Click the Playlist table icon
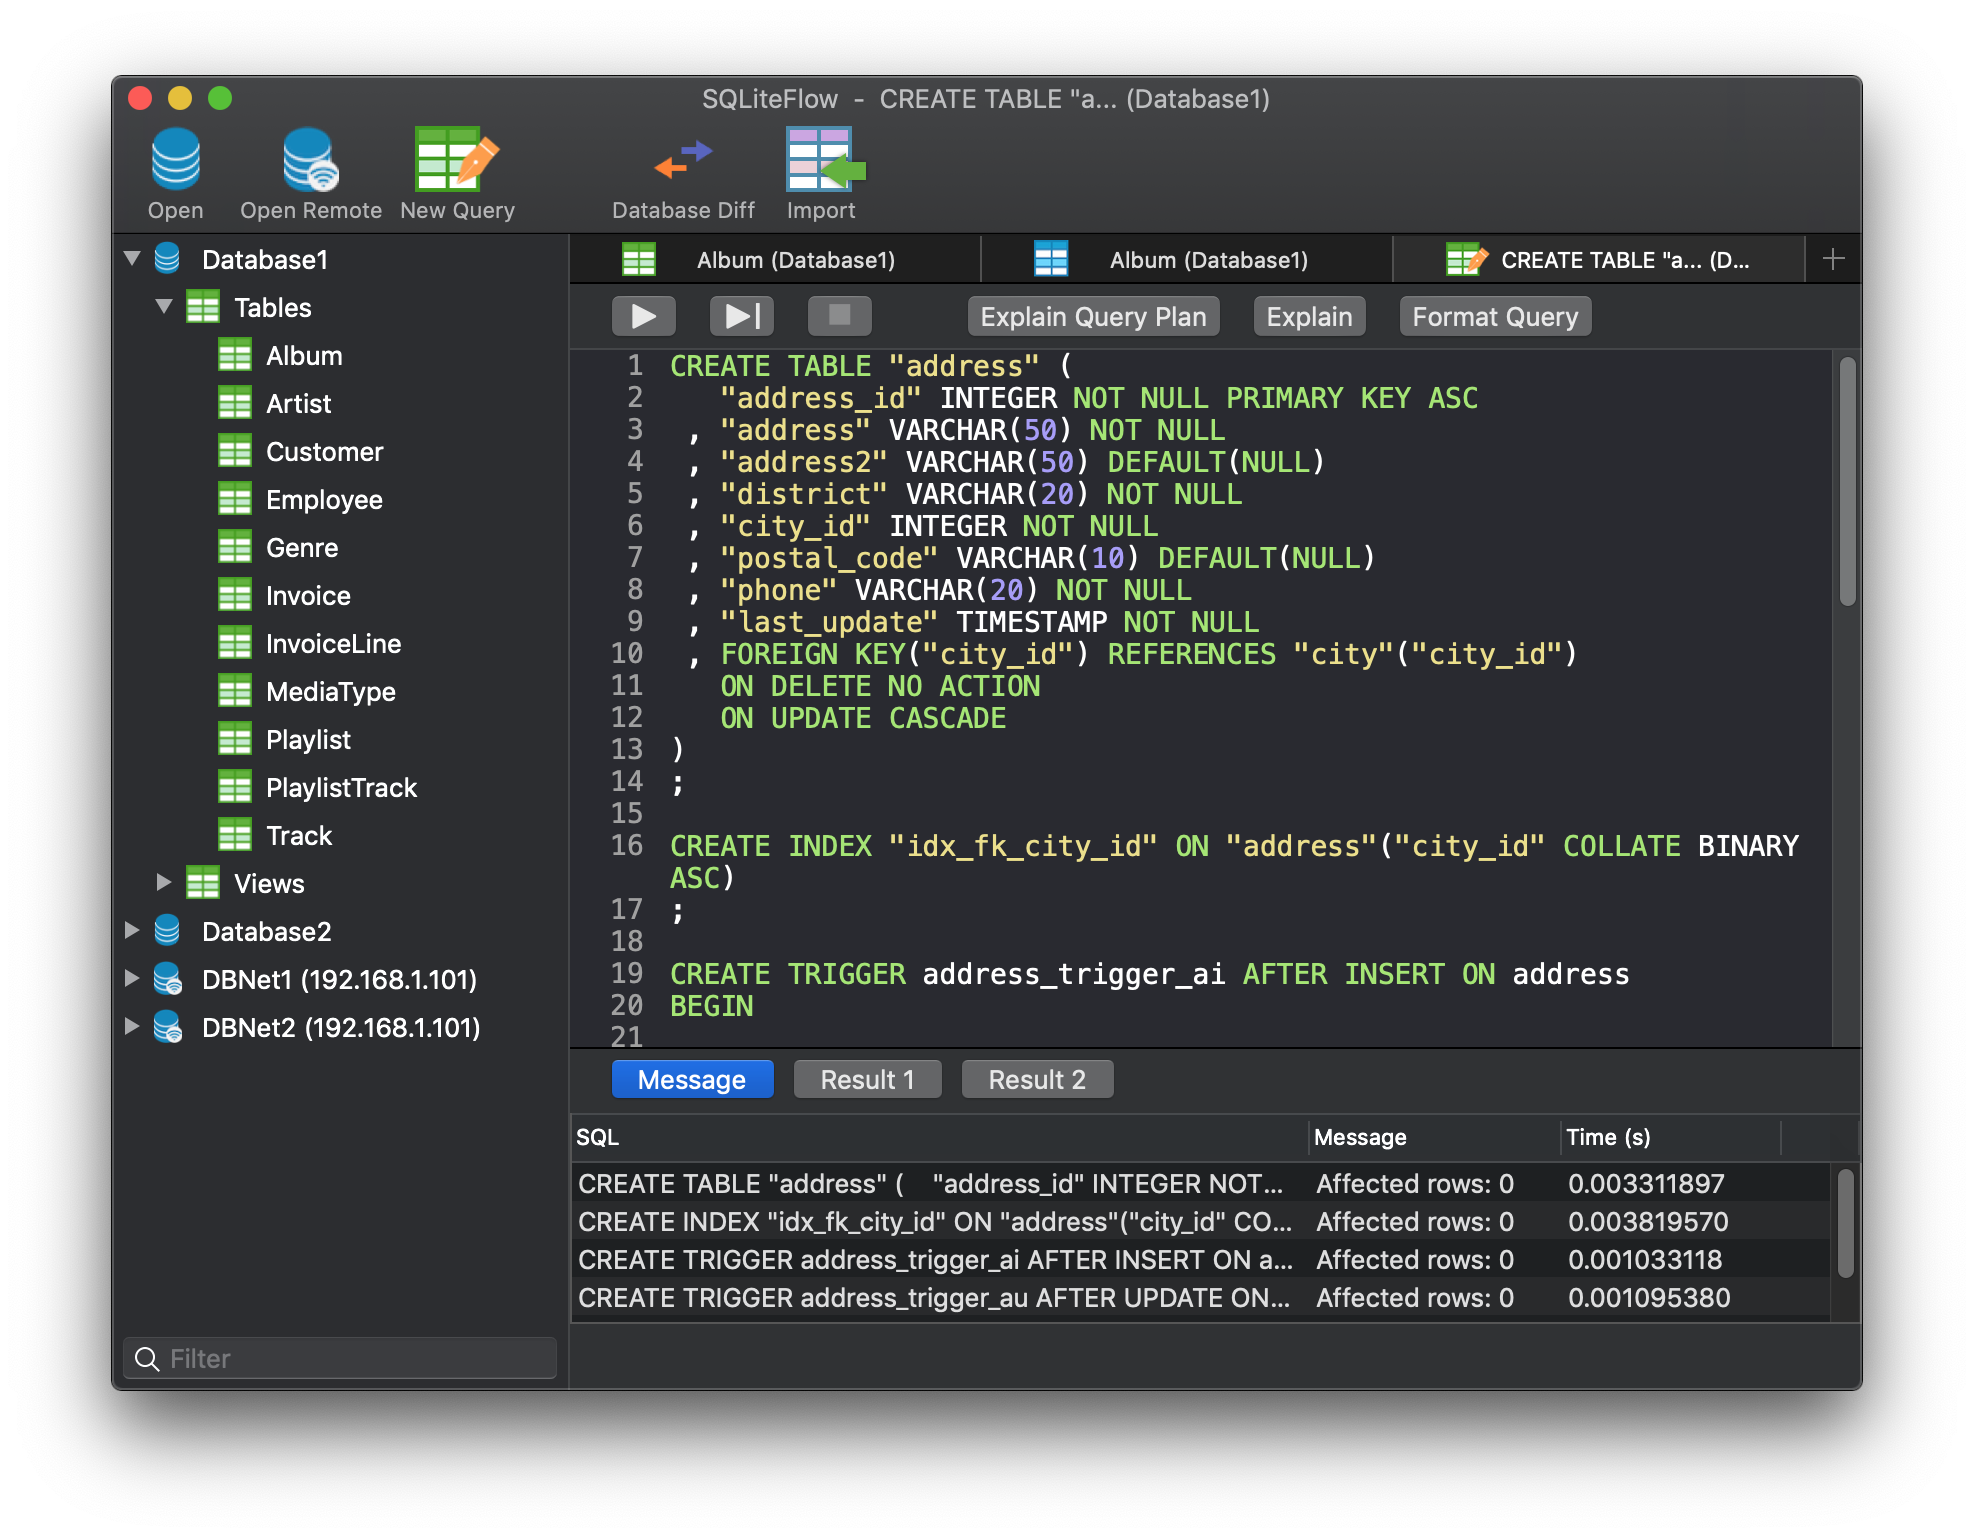Image resolution: width=1974 pixels, height=1538 pixels. point(235,740)
